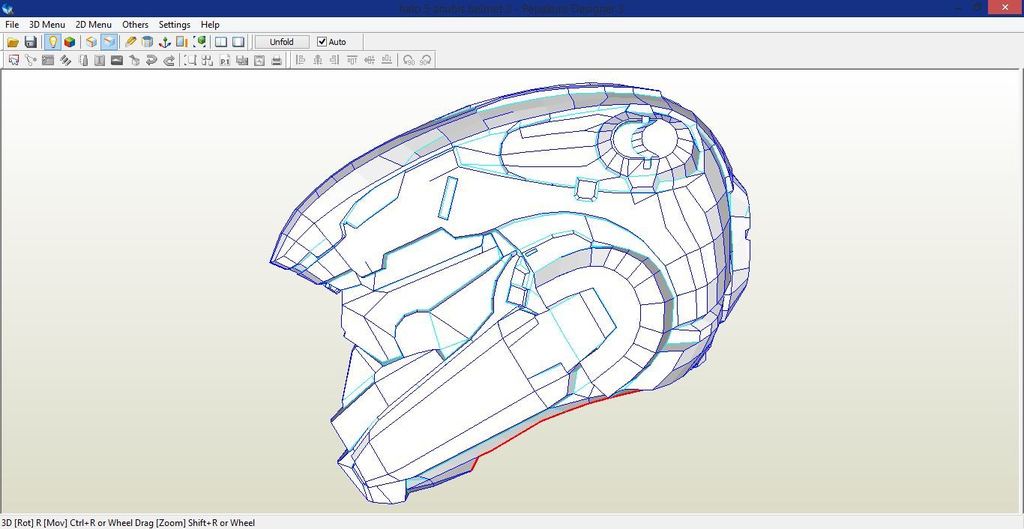Click the Redo curved arrow icon

168,61
